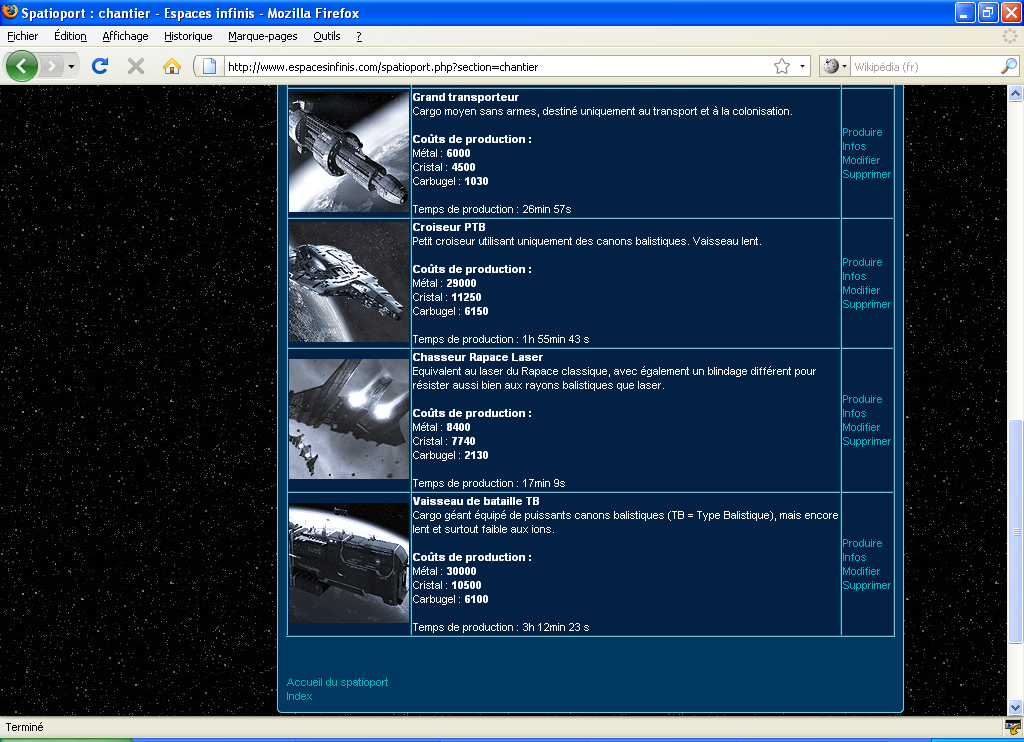Click the Grand transporteur ship image

point(349,152)
